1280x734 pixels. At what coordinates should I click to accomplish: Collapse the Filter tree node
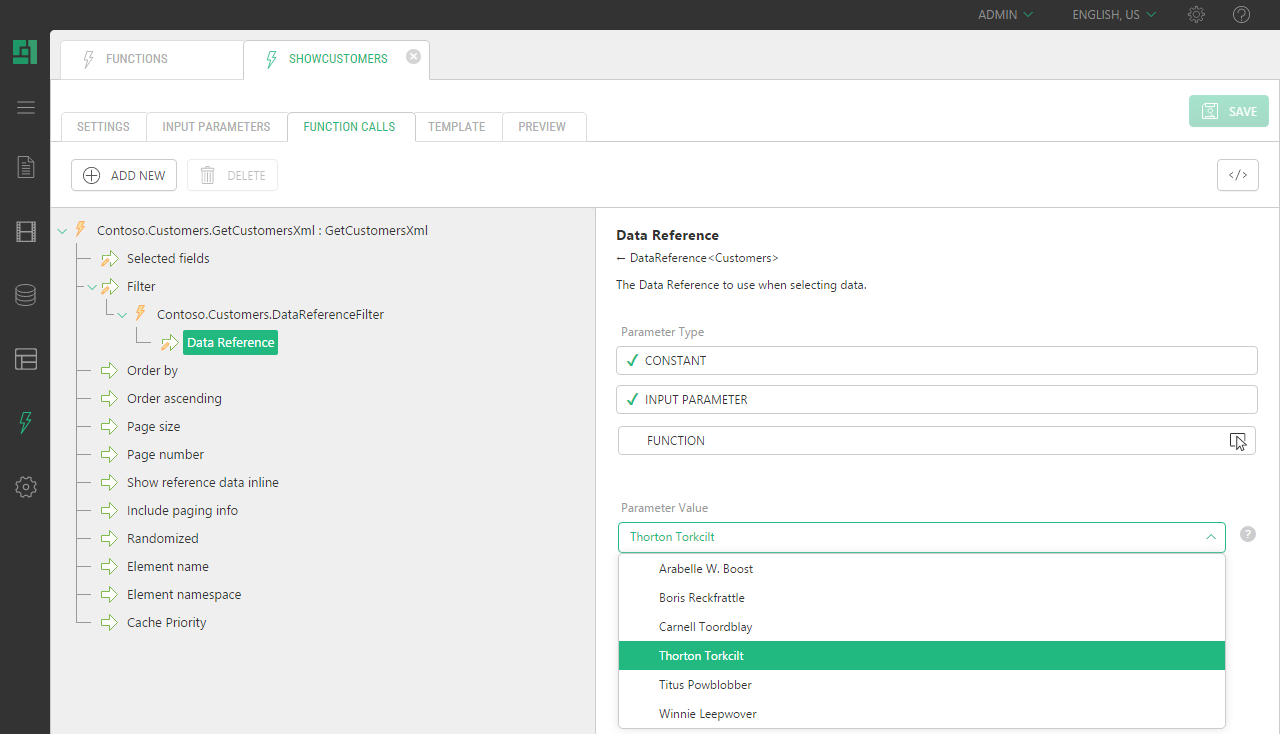click(92, 287)
